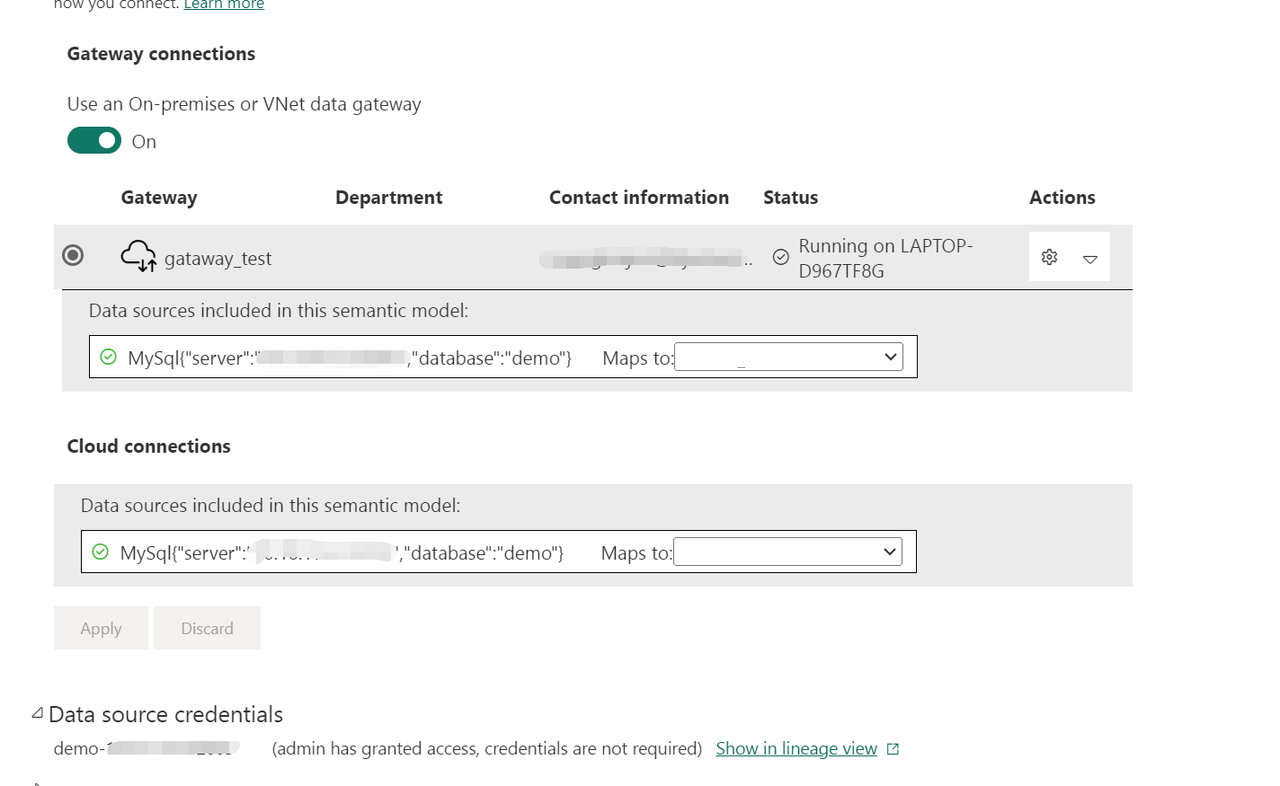Click green check icon in Gateway data source row
Screen dimensions: 1280x786
coord(108,357)
